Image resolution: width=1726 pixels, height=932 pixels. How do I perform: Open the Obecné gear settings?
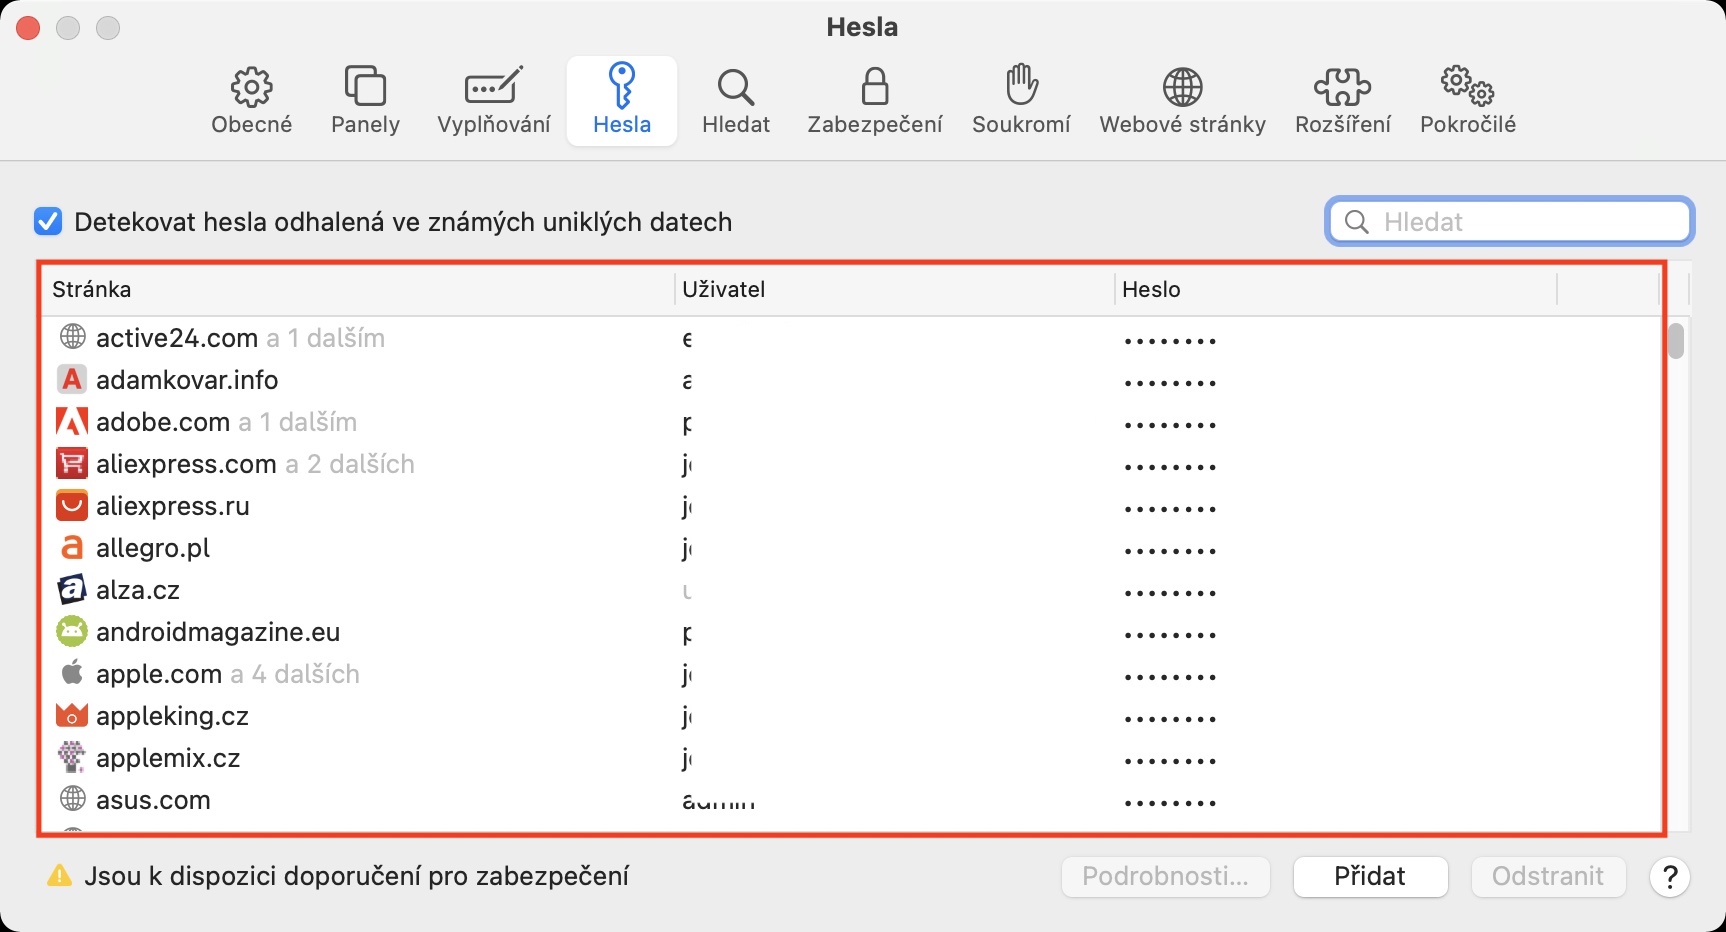click(251, 100)
